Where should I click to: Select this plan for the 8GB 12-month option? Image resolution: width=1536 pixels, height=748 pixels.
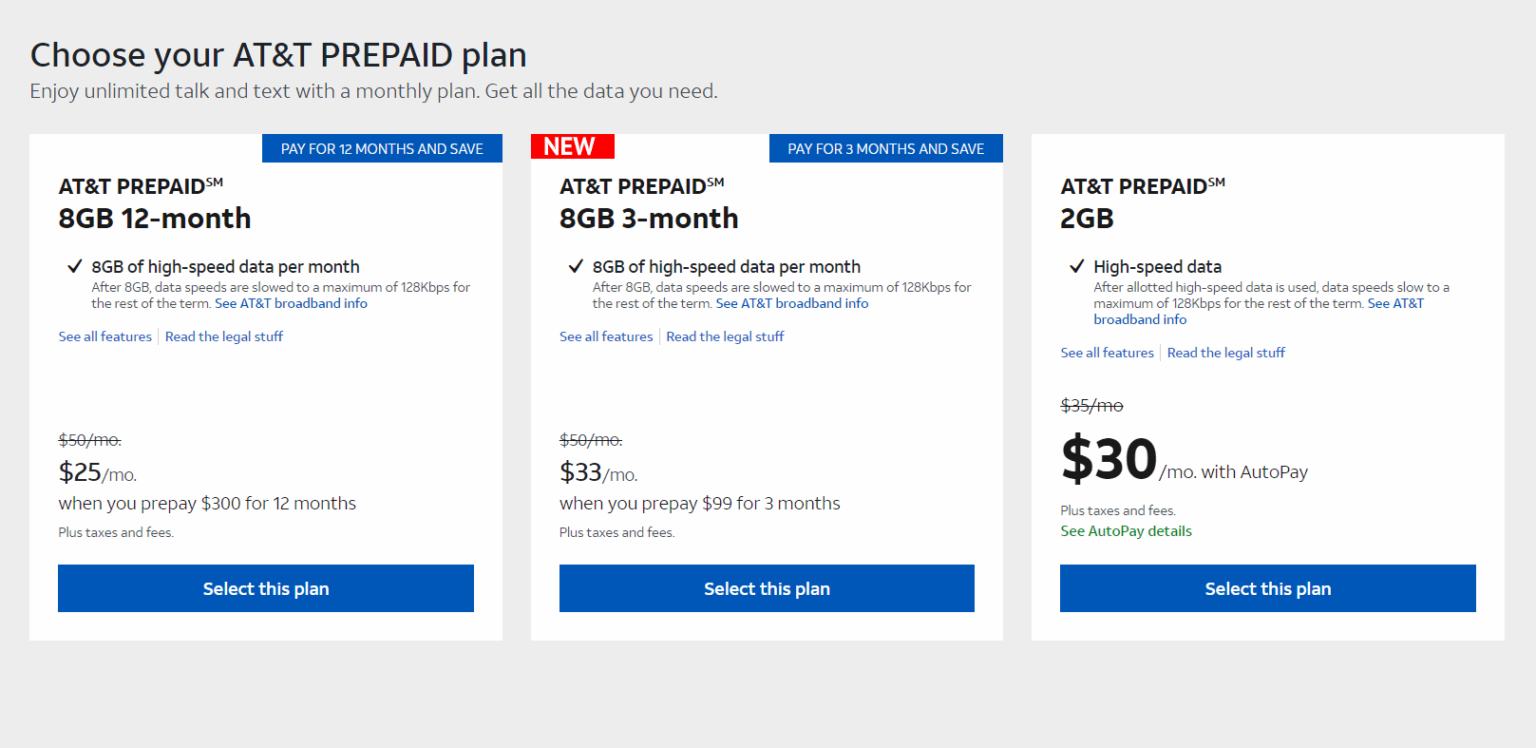click(x=265, y=588)
